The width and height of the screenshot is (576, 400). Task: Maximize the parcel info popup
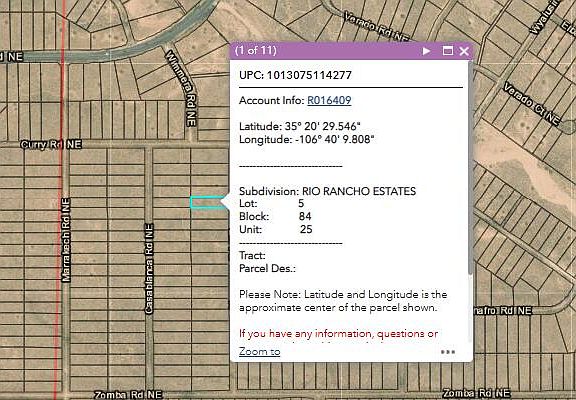point(447,51)
